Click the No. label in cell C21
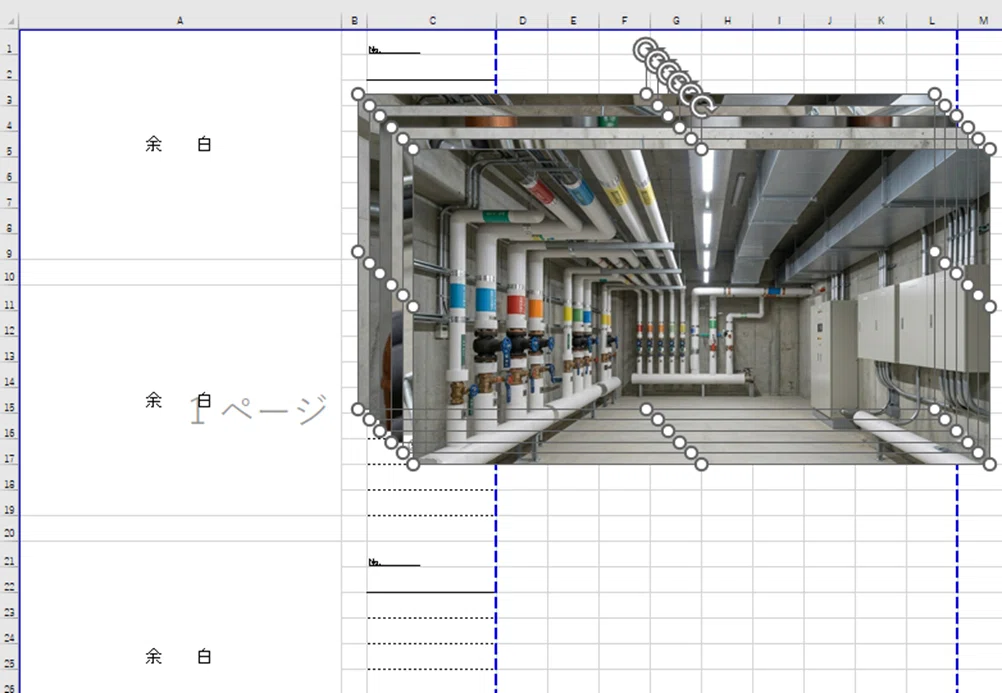 pos(375,562)
